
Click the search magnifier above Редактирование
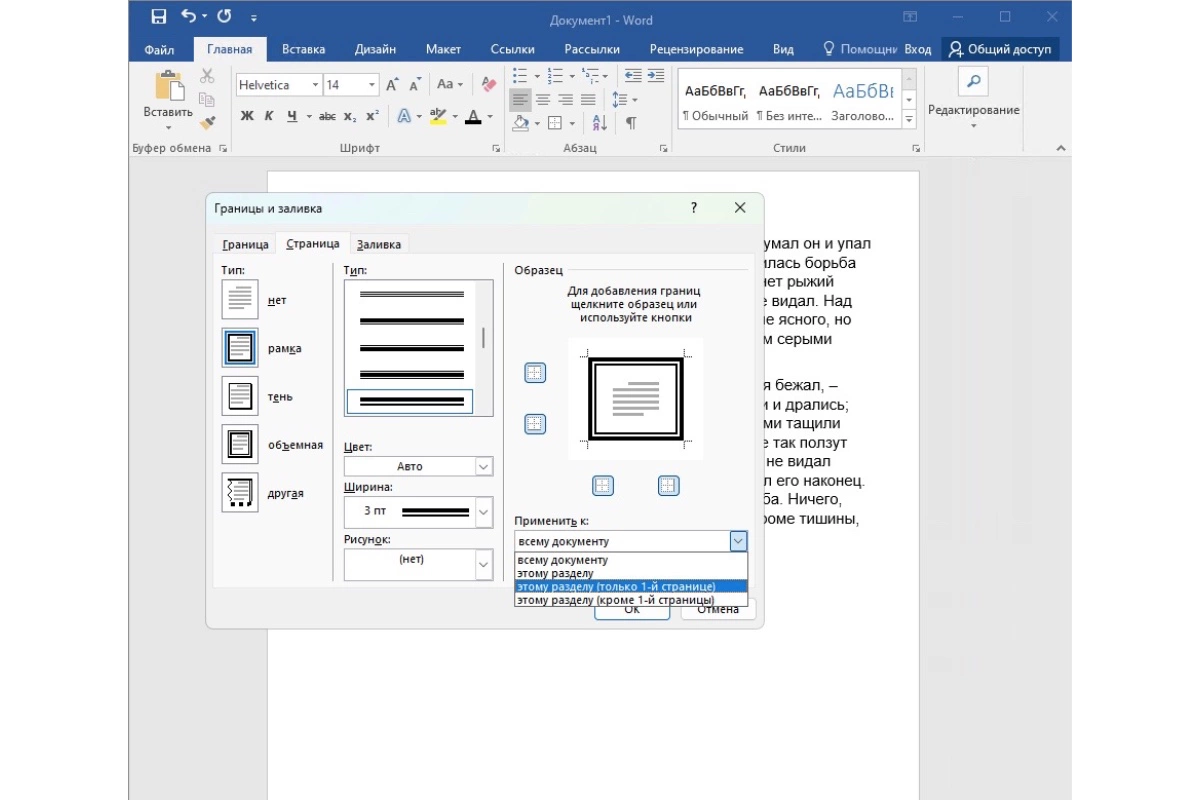click(973, 81)
